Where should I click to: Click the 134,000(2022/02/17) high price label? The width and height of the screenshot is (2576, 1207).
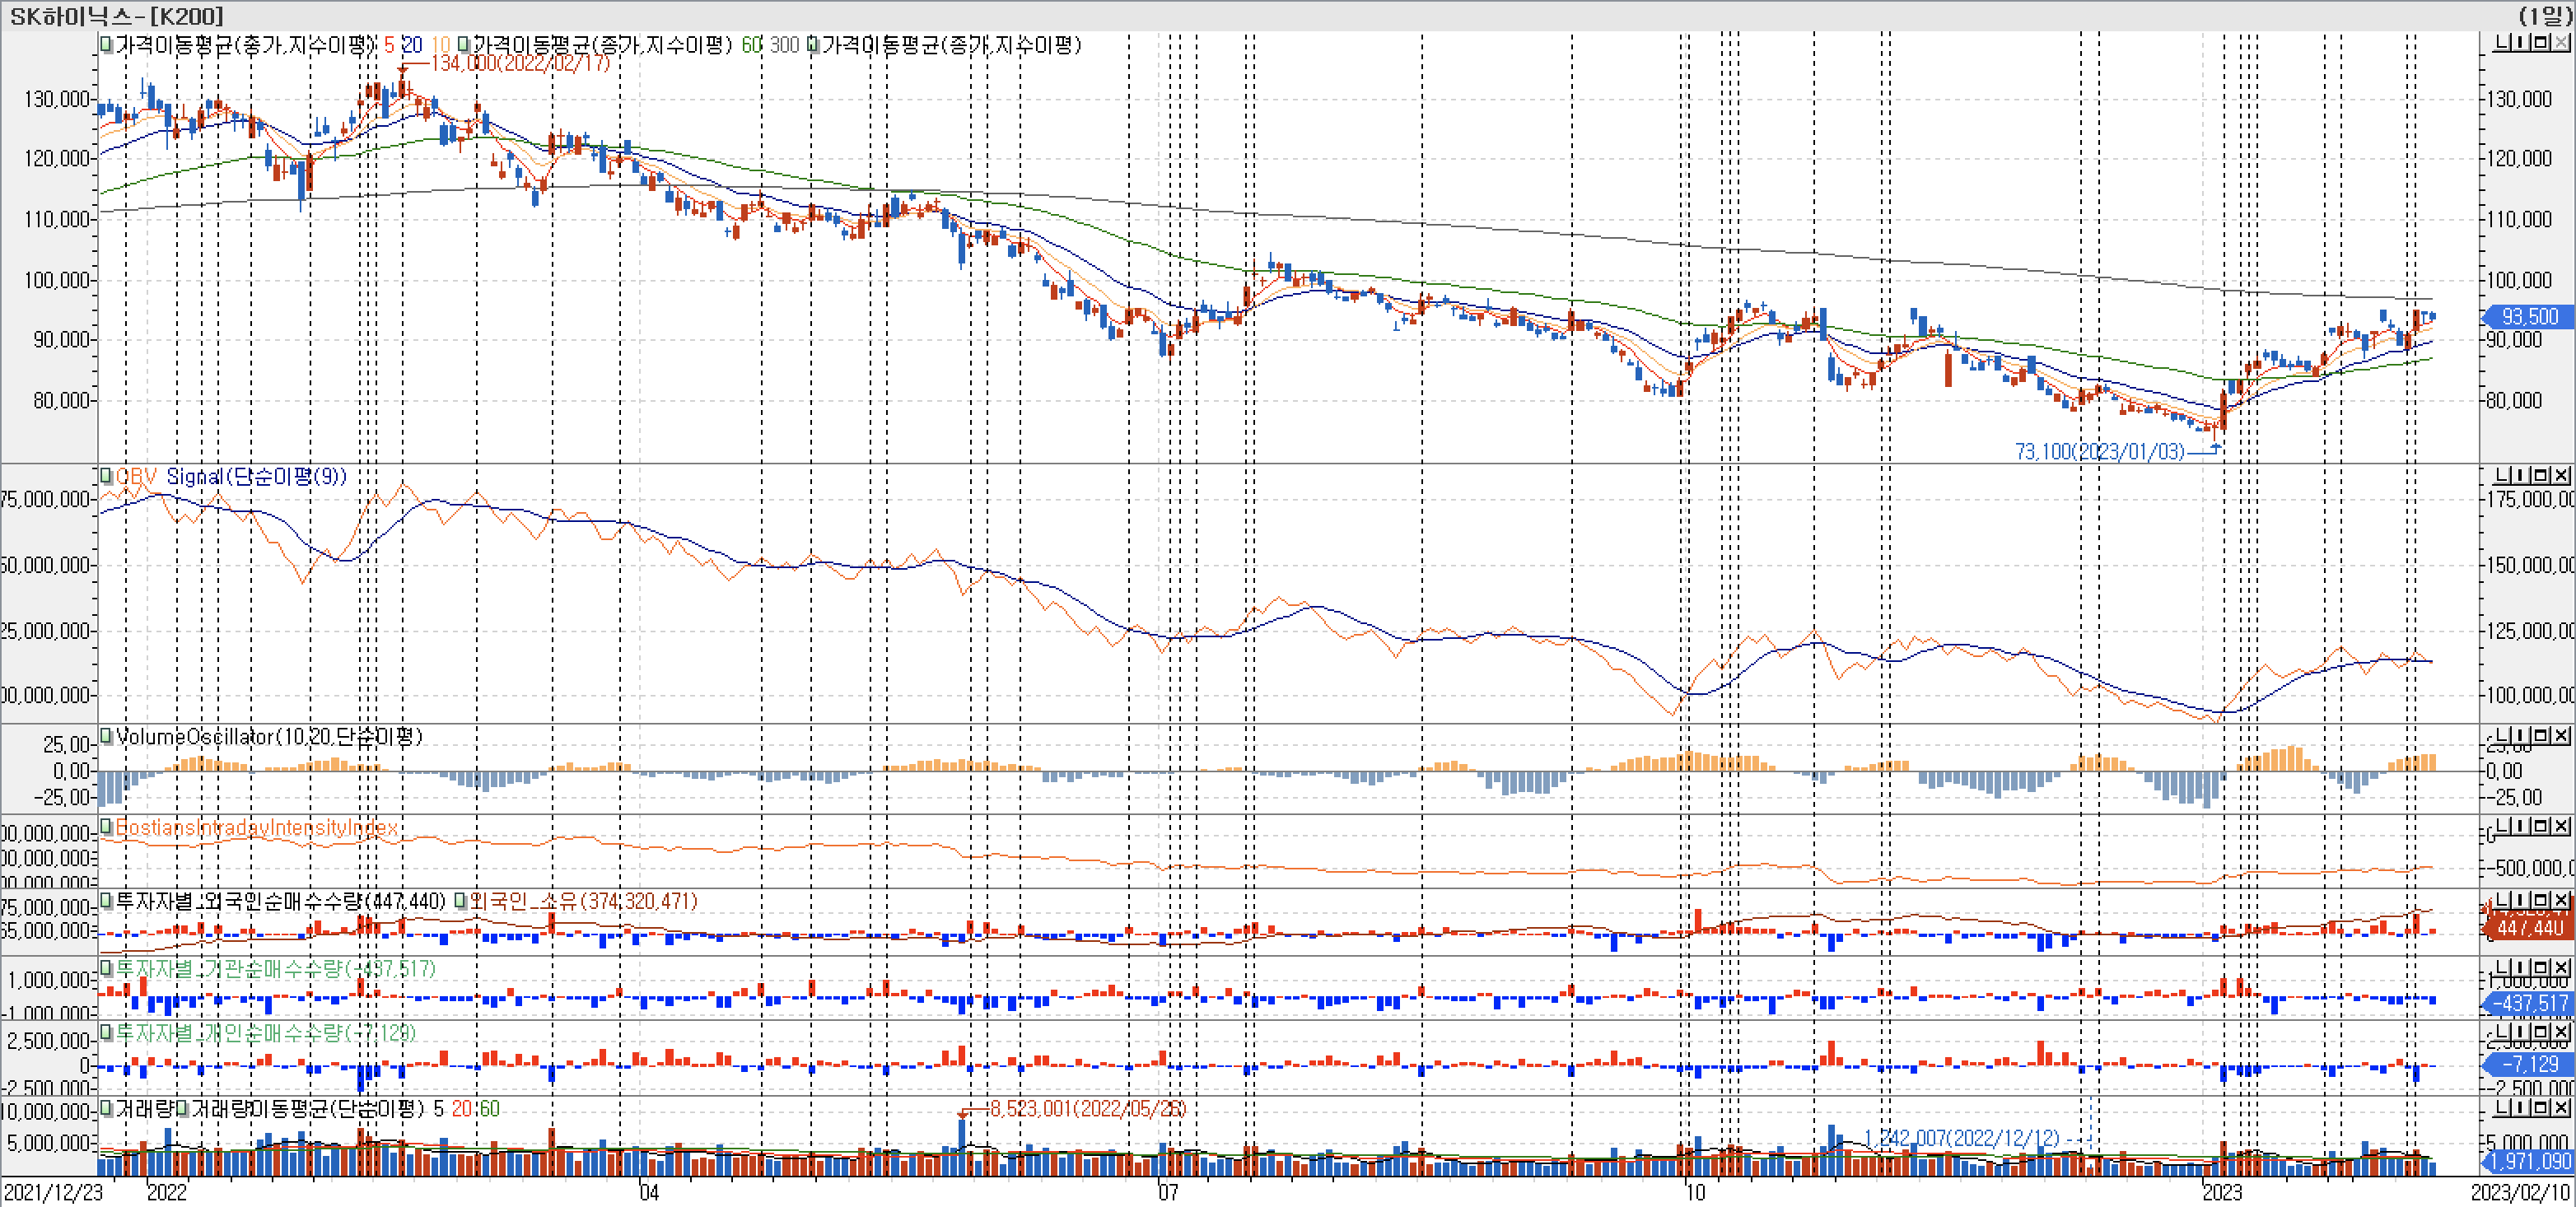coord(519,63)
